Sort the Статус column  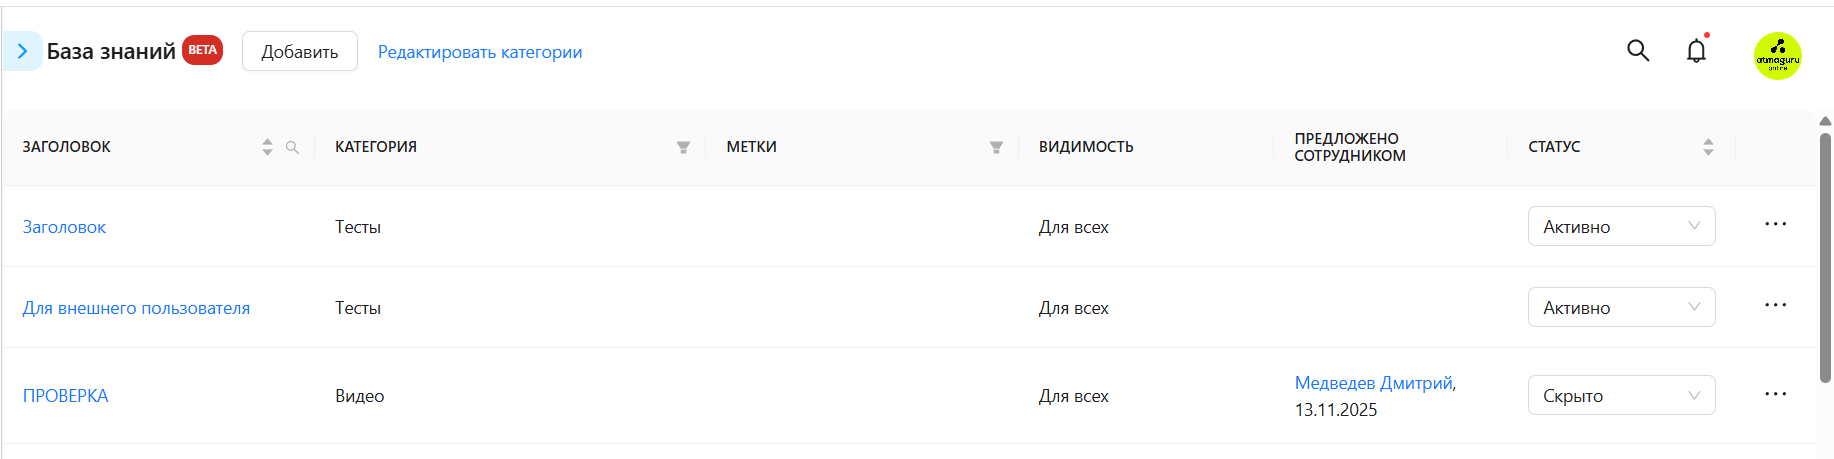pos(1708,147)
